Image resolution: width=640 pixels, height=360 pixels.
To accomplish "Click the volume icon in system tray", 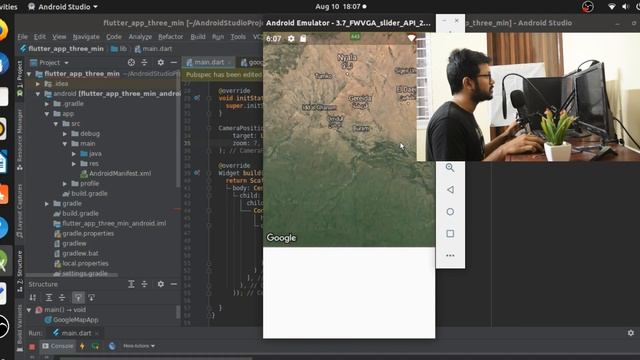I will coord(625,7).
